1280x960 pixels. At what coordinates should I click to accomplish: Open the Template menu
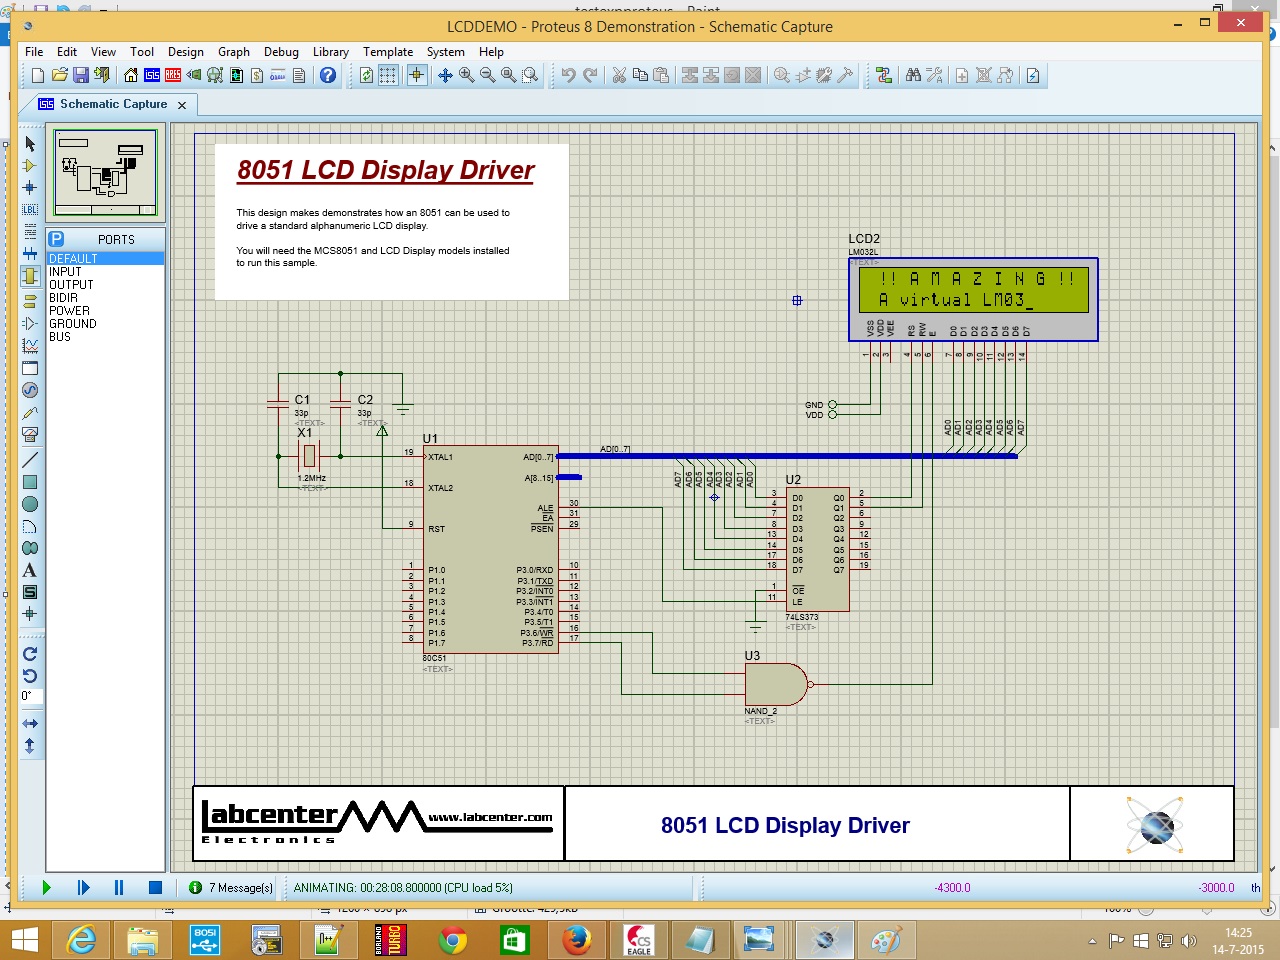coord(388,52)
